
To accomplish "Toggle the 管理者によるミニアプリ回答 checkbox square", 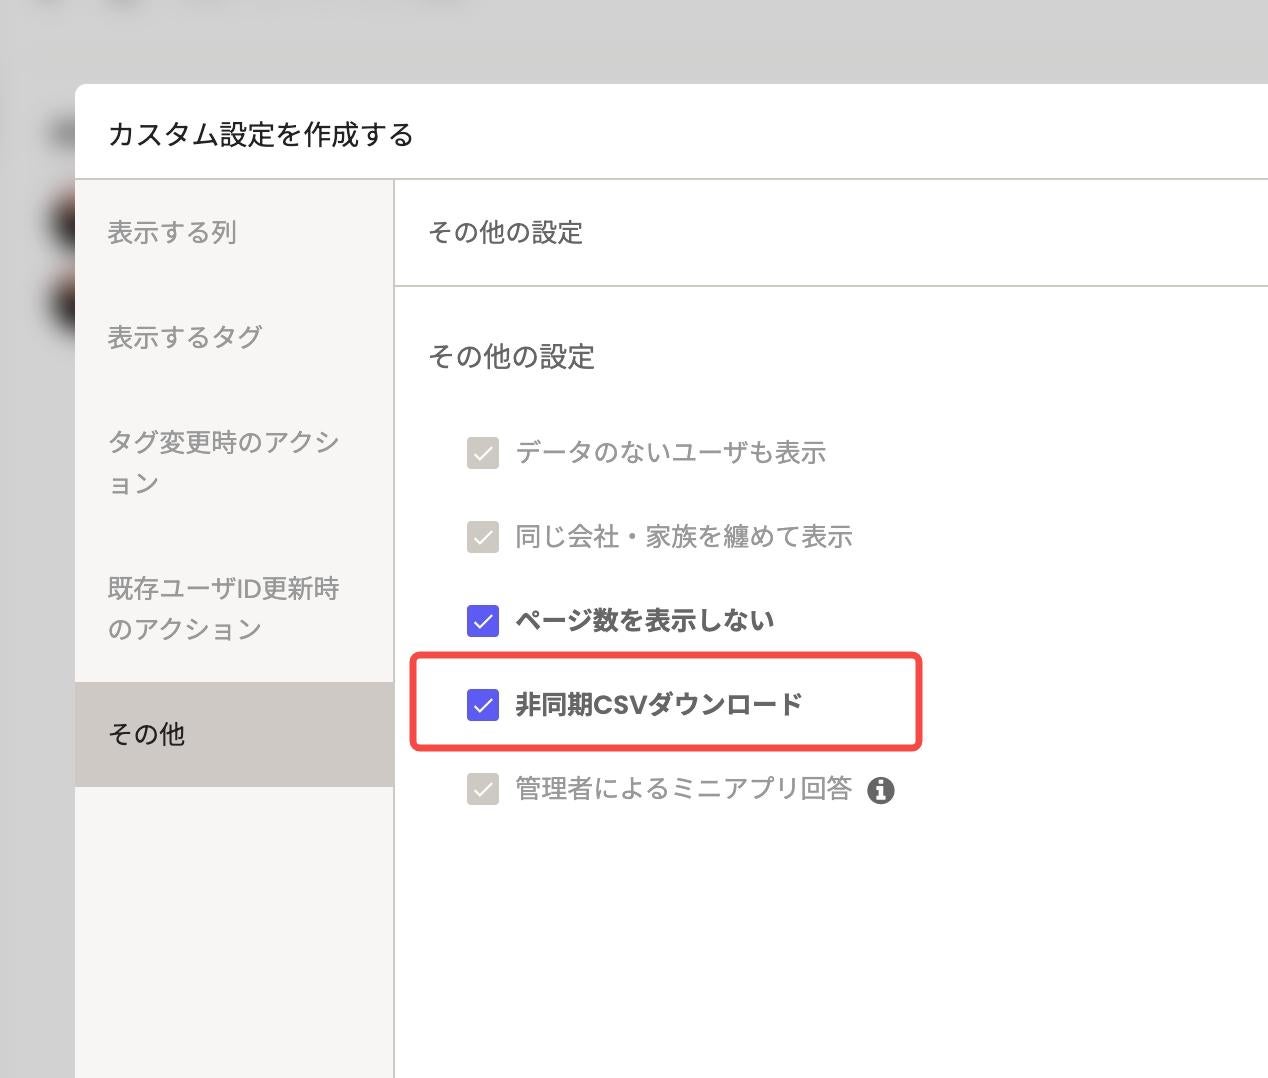I will pos(483,790).
